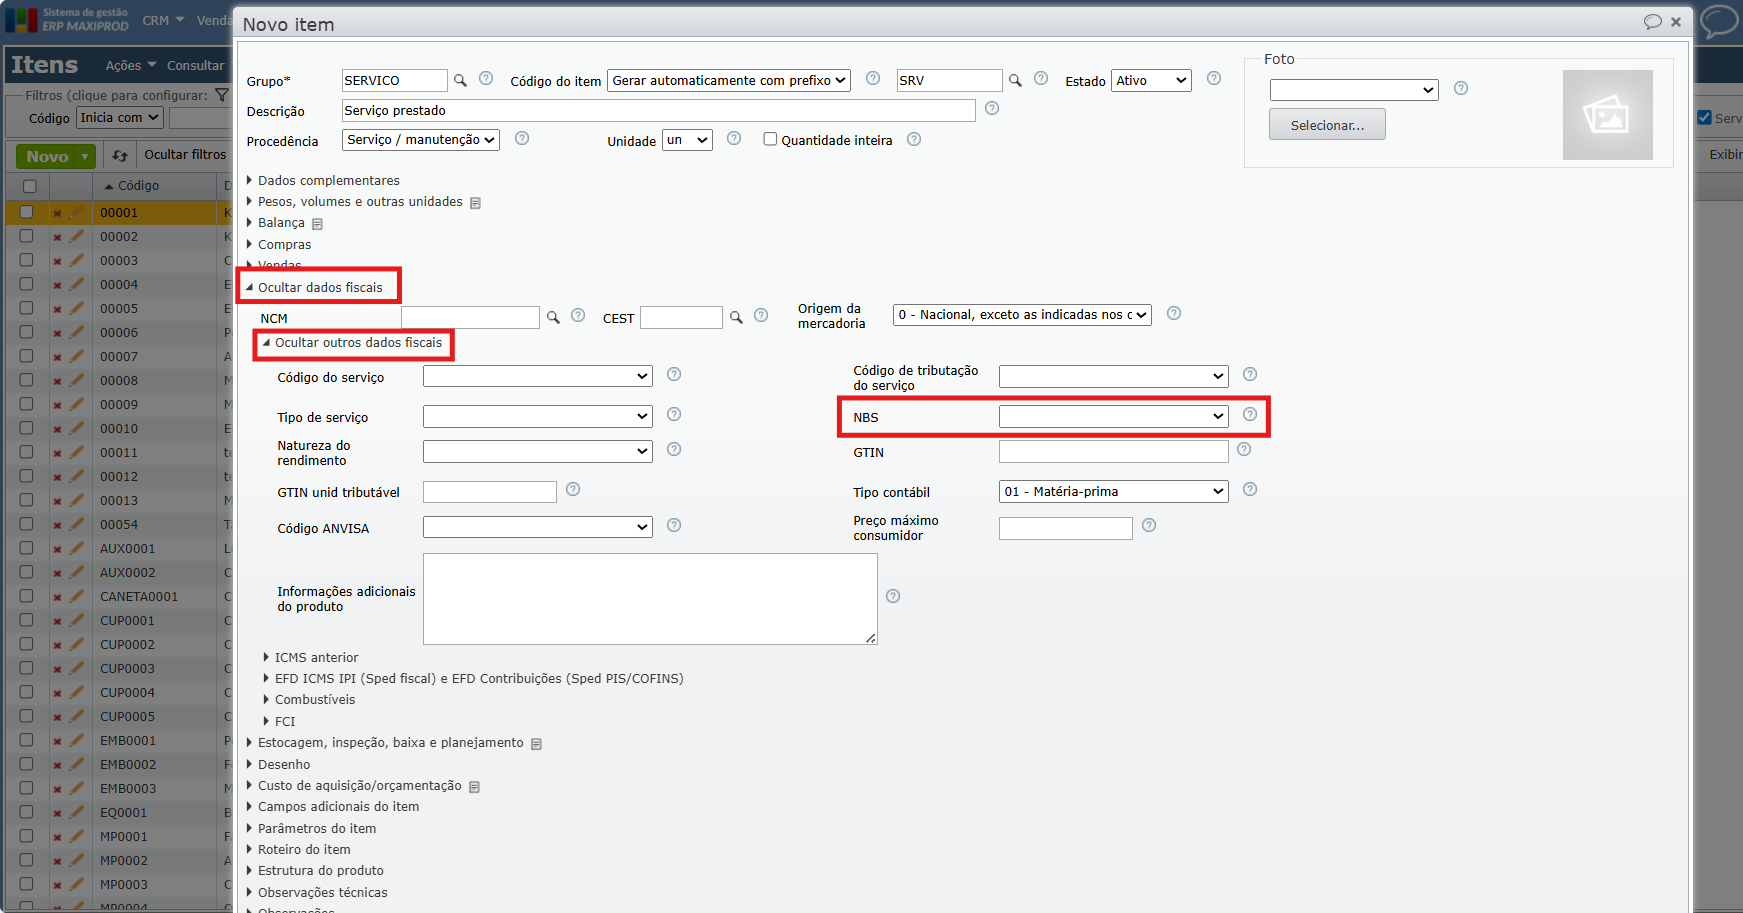
Task: Click help icon beside Código do serviço
Action: coord(674,374)
